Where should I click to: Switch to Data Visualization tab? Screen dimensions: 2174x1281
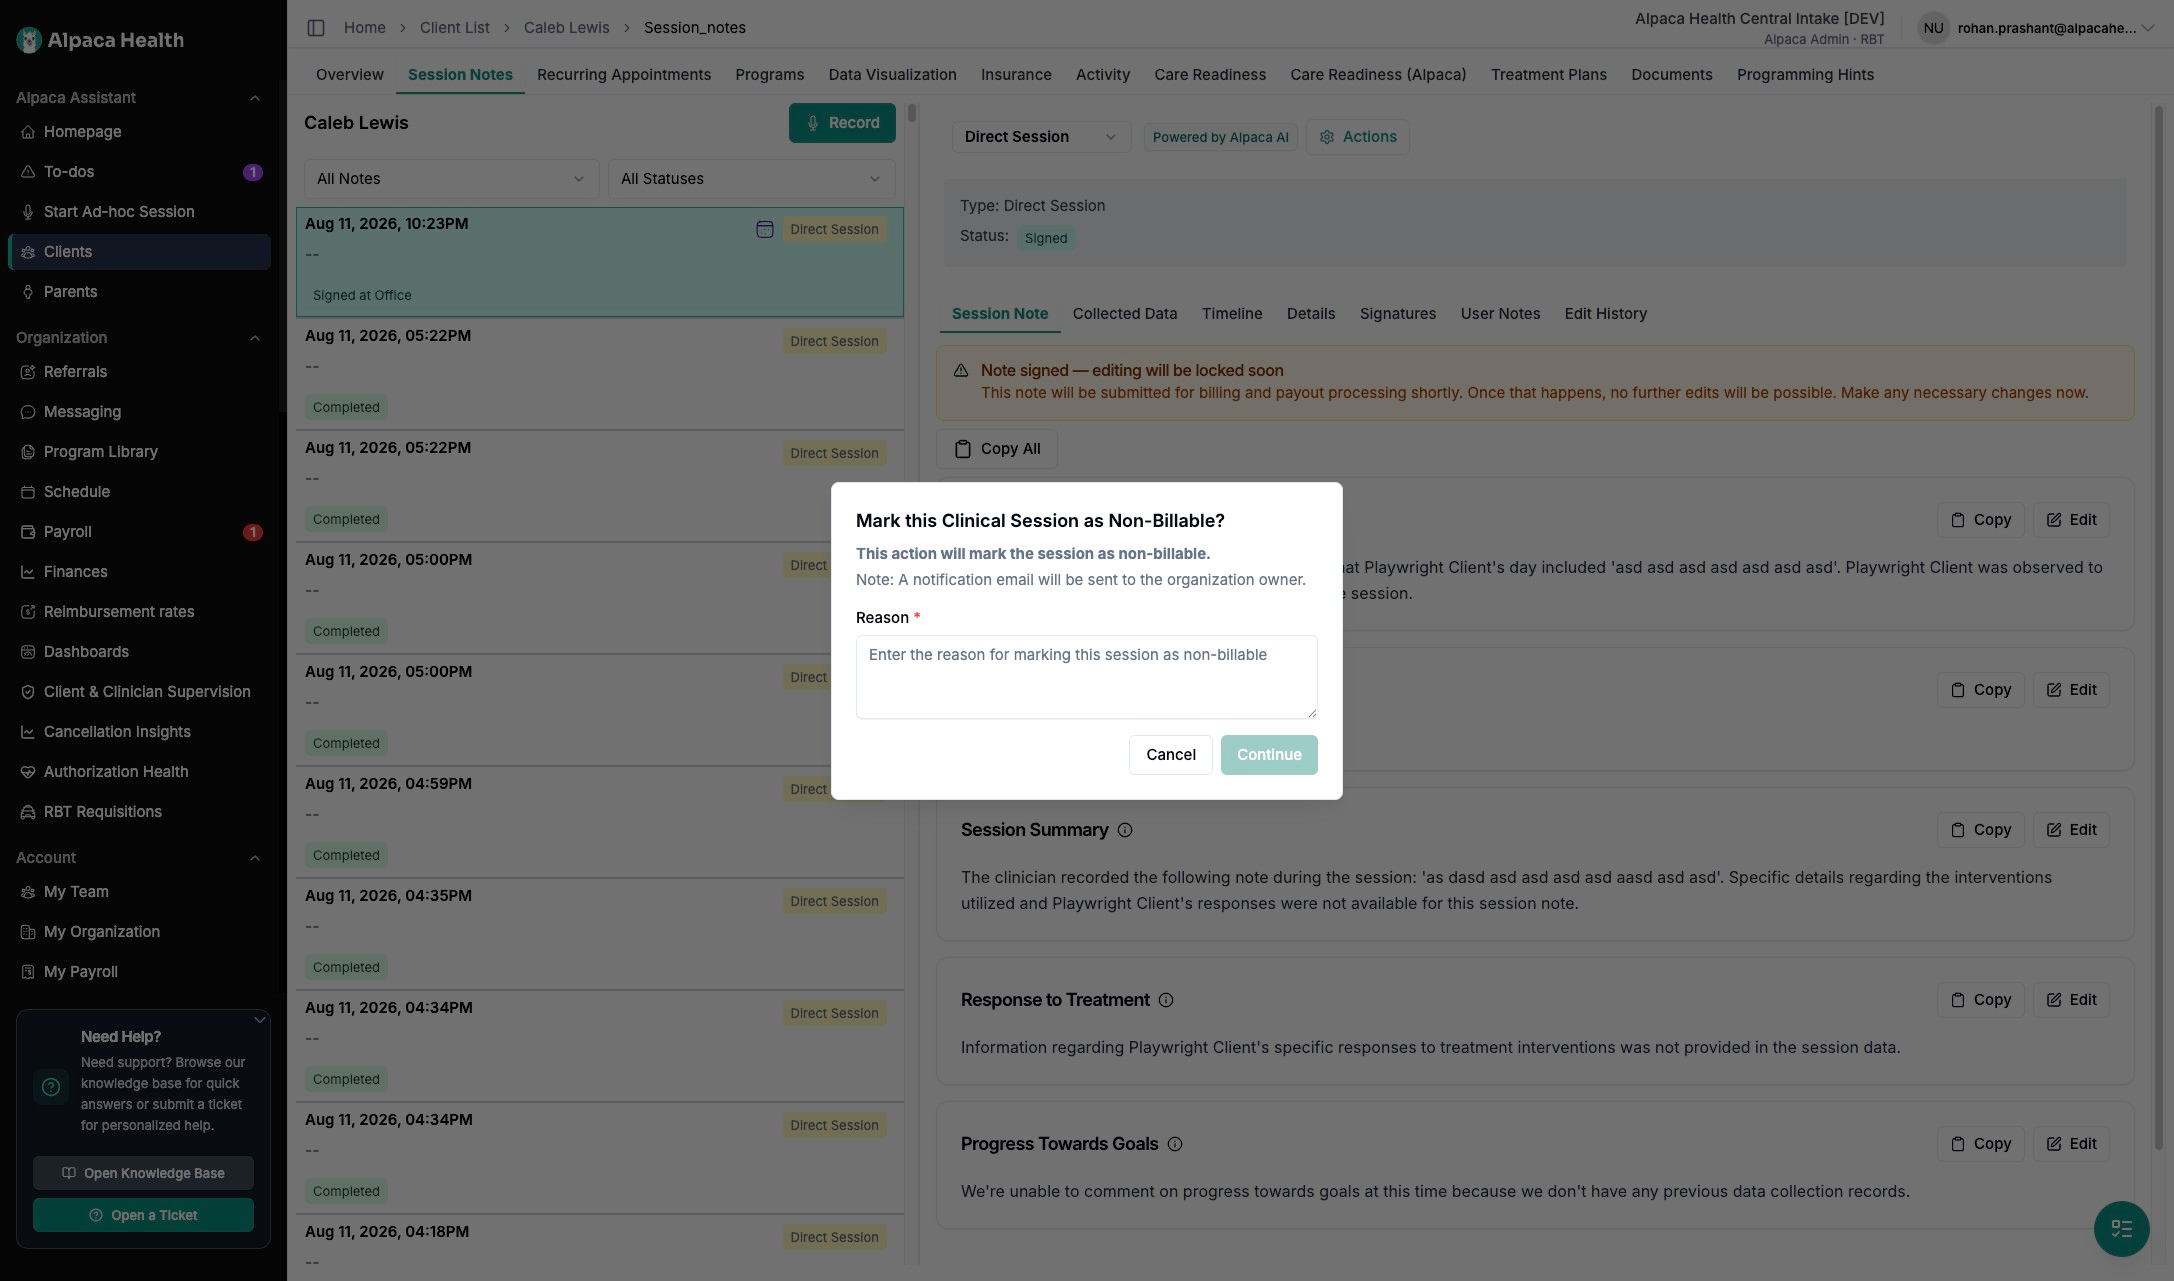892,75
